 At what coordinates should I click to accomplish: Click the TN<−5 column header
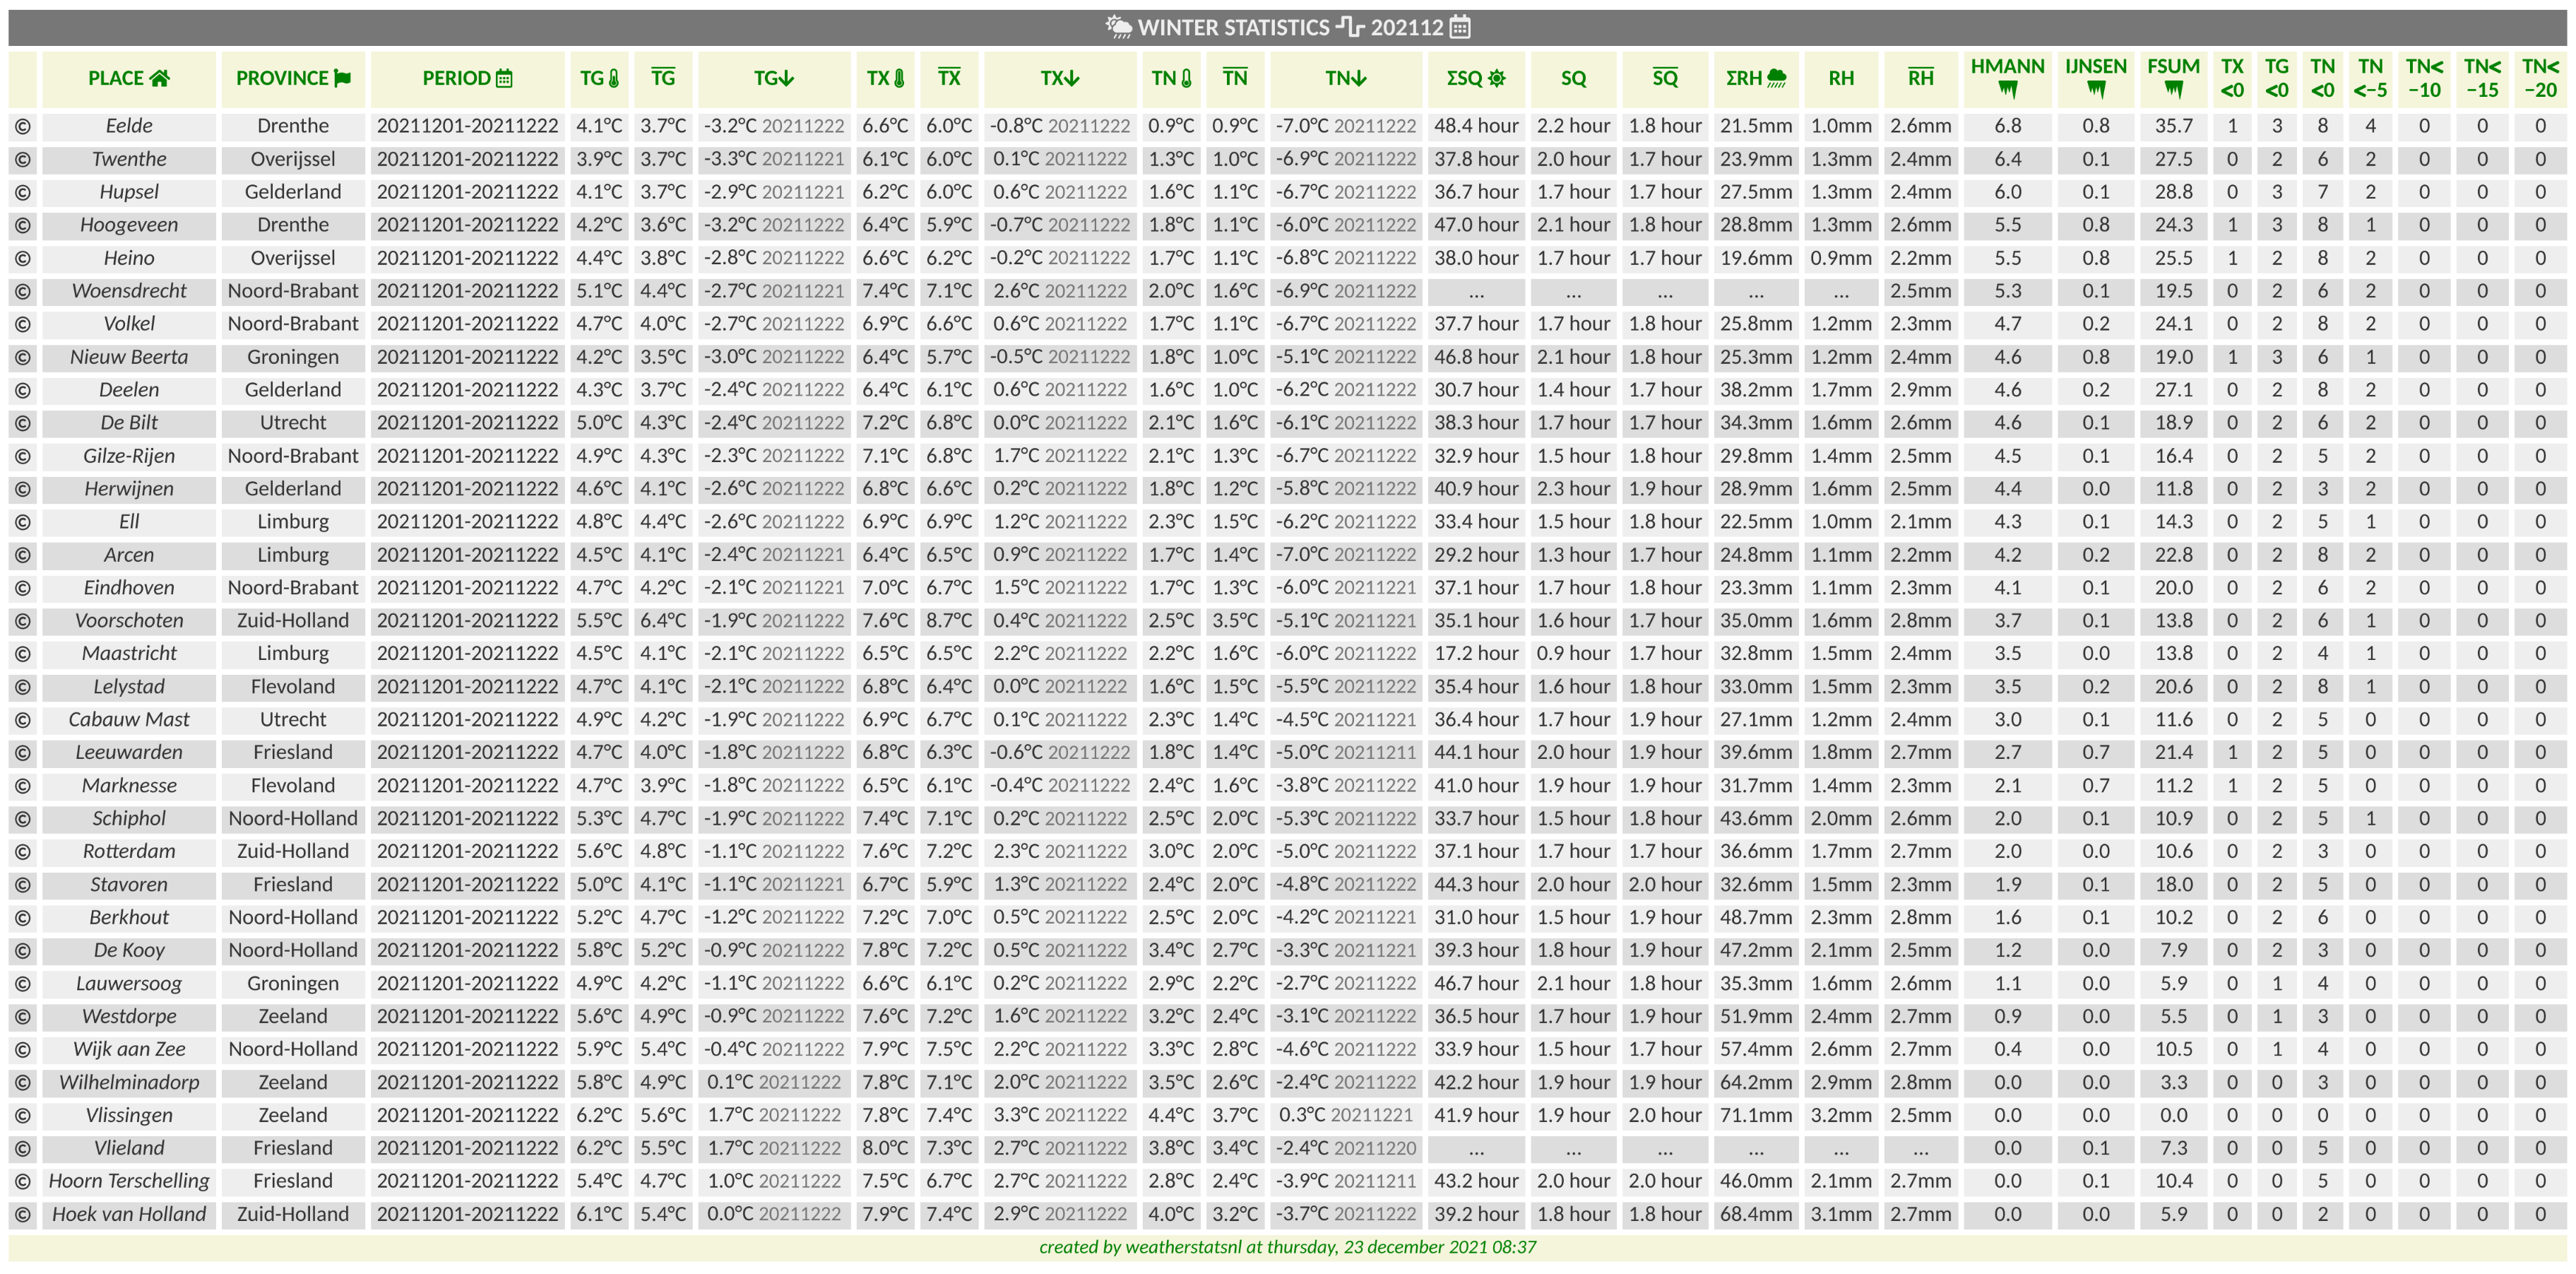(x=2370, y=78)
